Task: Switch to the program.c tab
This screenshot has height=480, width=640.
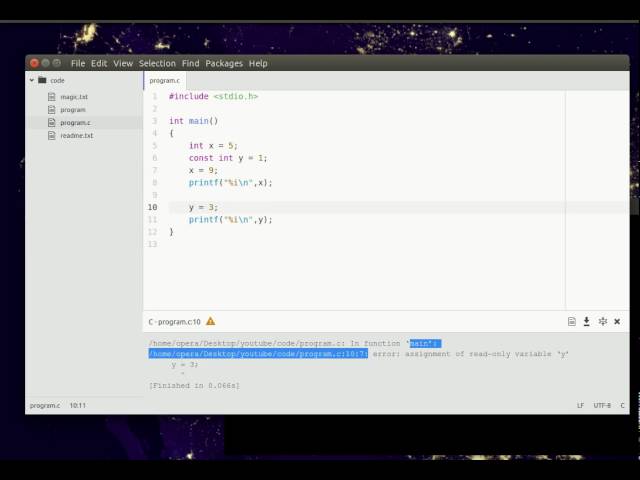Action: click(x=164, y=80)
